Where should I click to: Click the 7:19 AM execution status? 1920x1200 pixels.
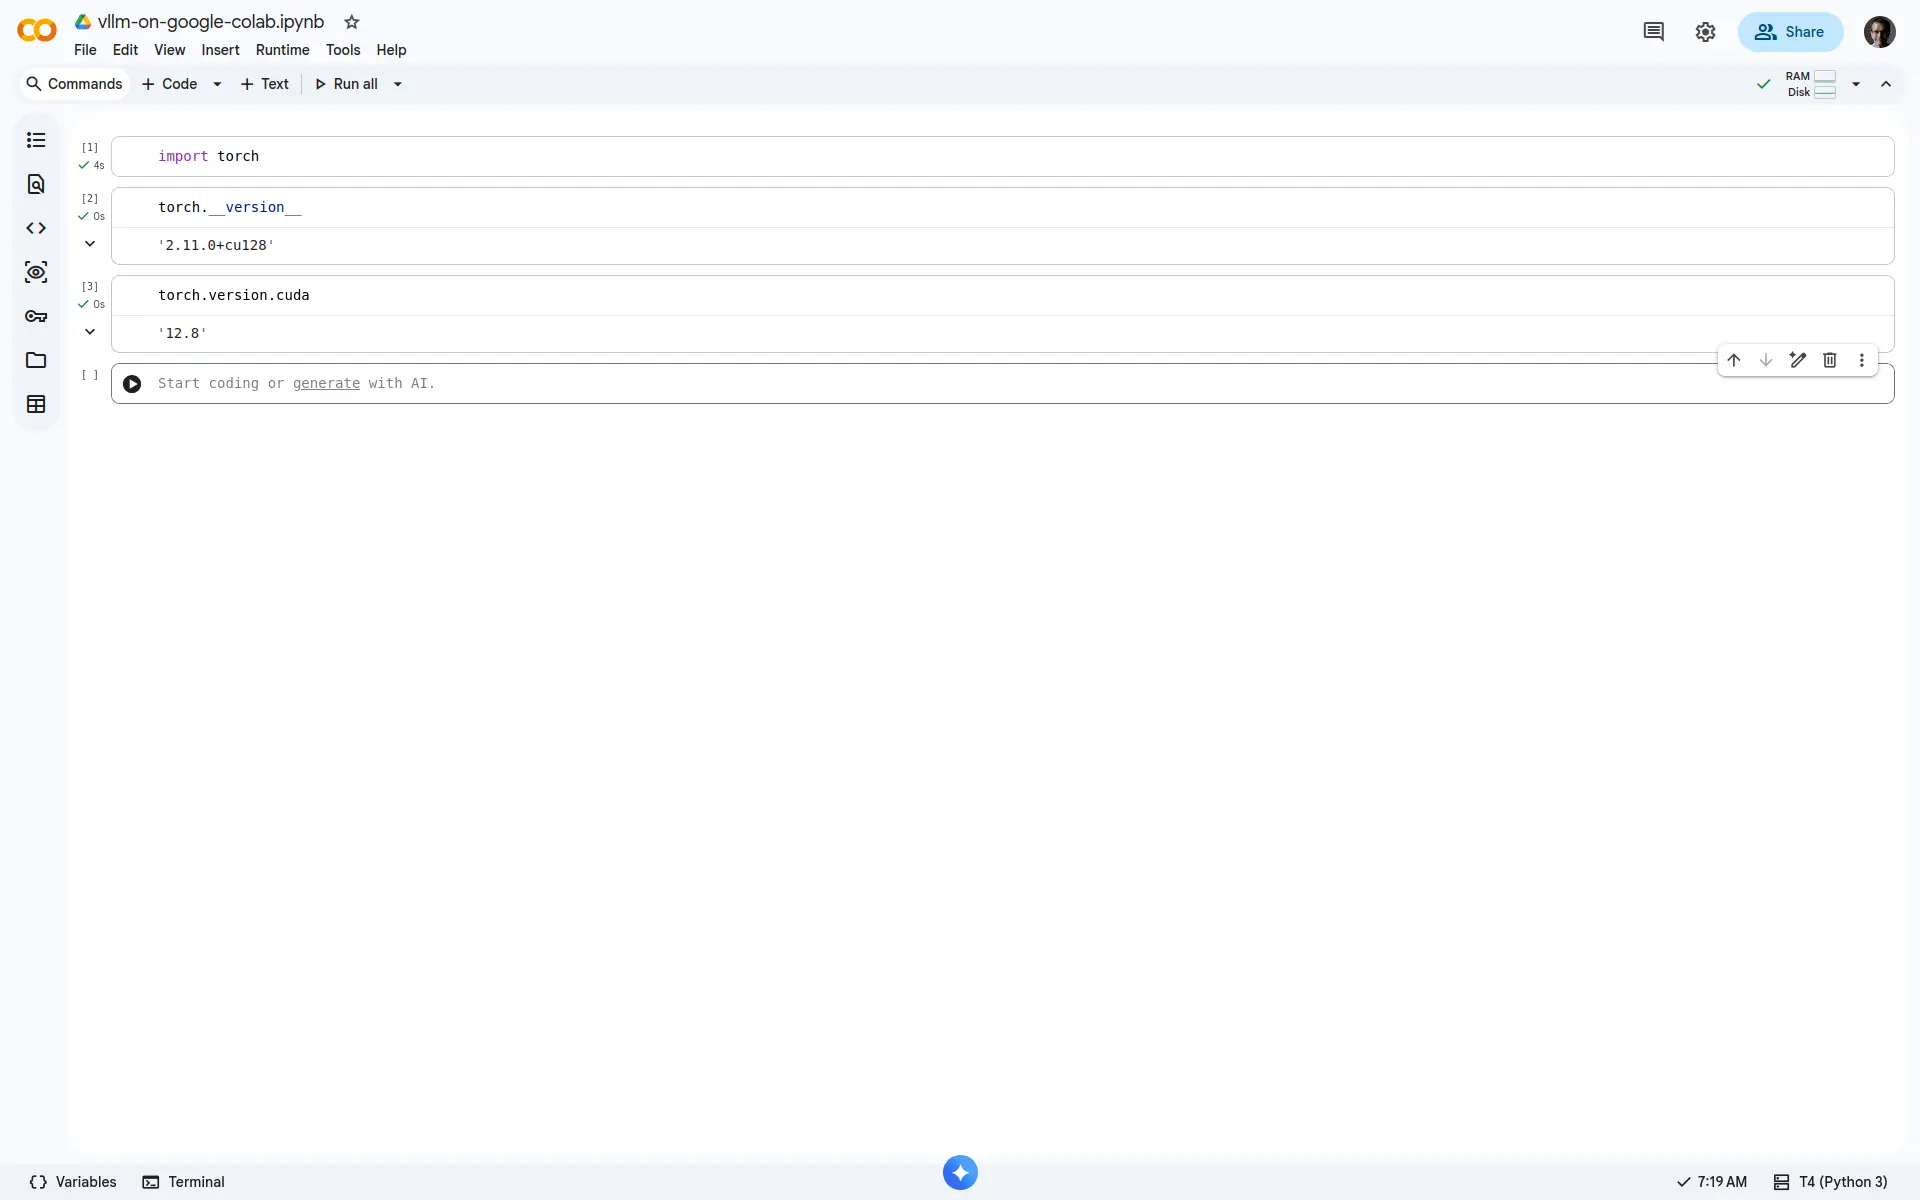[1712, 1182]
